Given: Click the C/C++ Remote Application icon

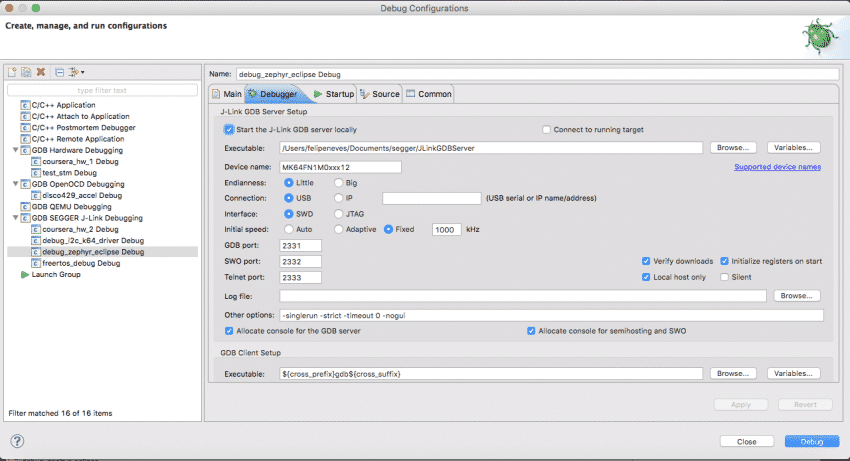Looking at the screenshot, I should click(x=25, y=139).
